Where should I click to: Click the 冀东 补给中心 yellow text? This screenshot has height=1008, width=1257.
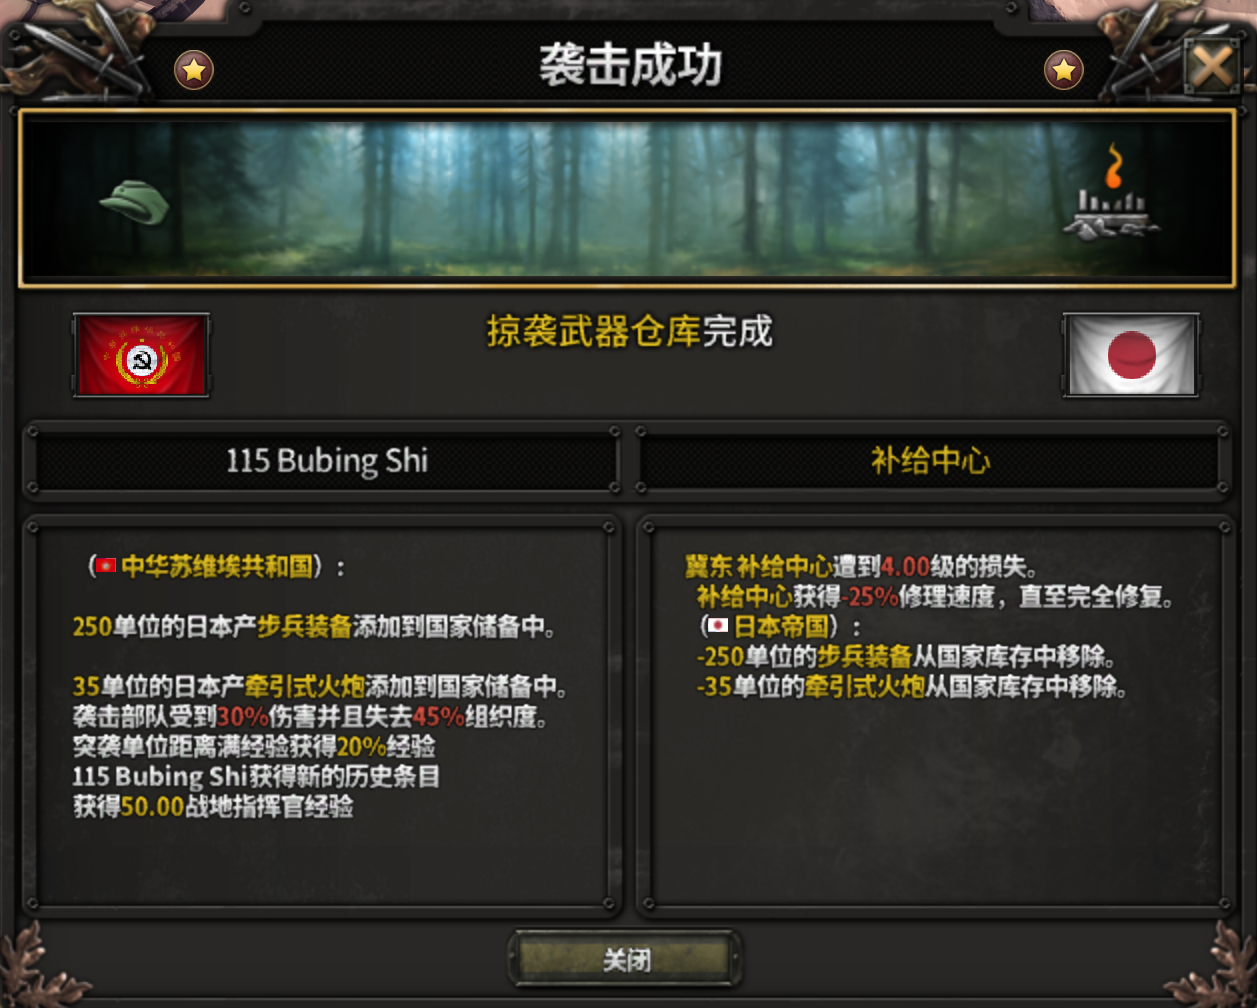pos(759,567)
